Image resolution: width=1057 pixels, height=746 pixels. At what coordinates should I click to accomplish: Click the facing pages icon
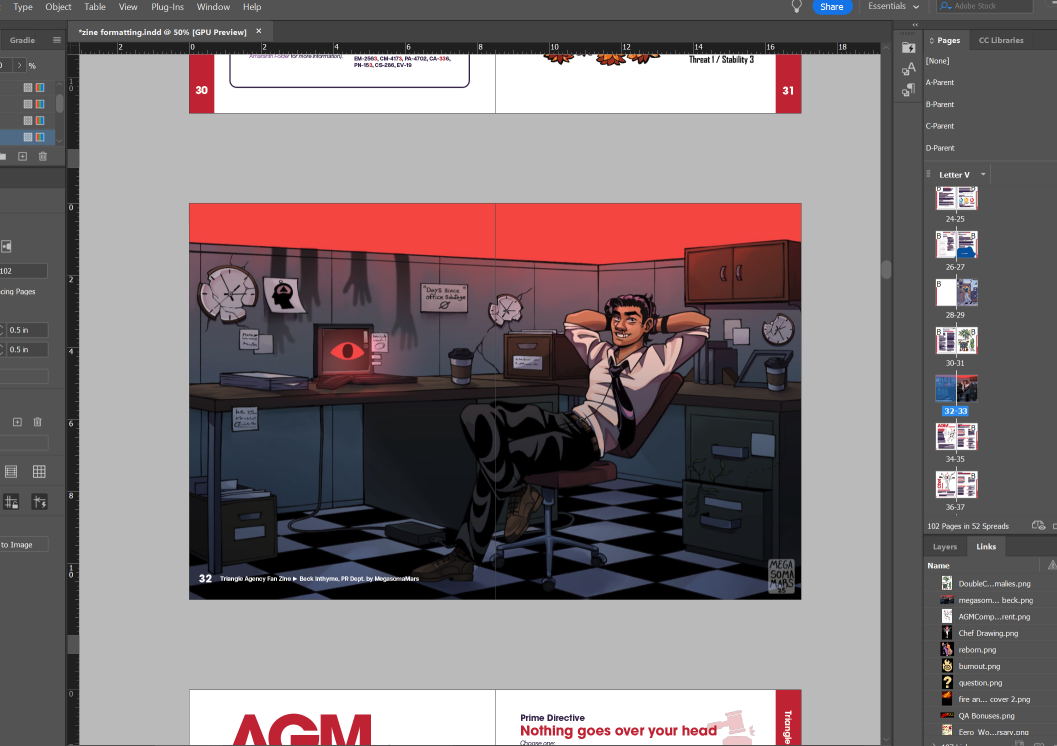click(6, 247)
